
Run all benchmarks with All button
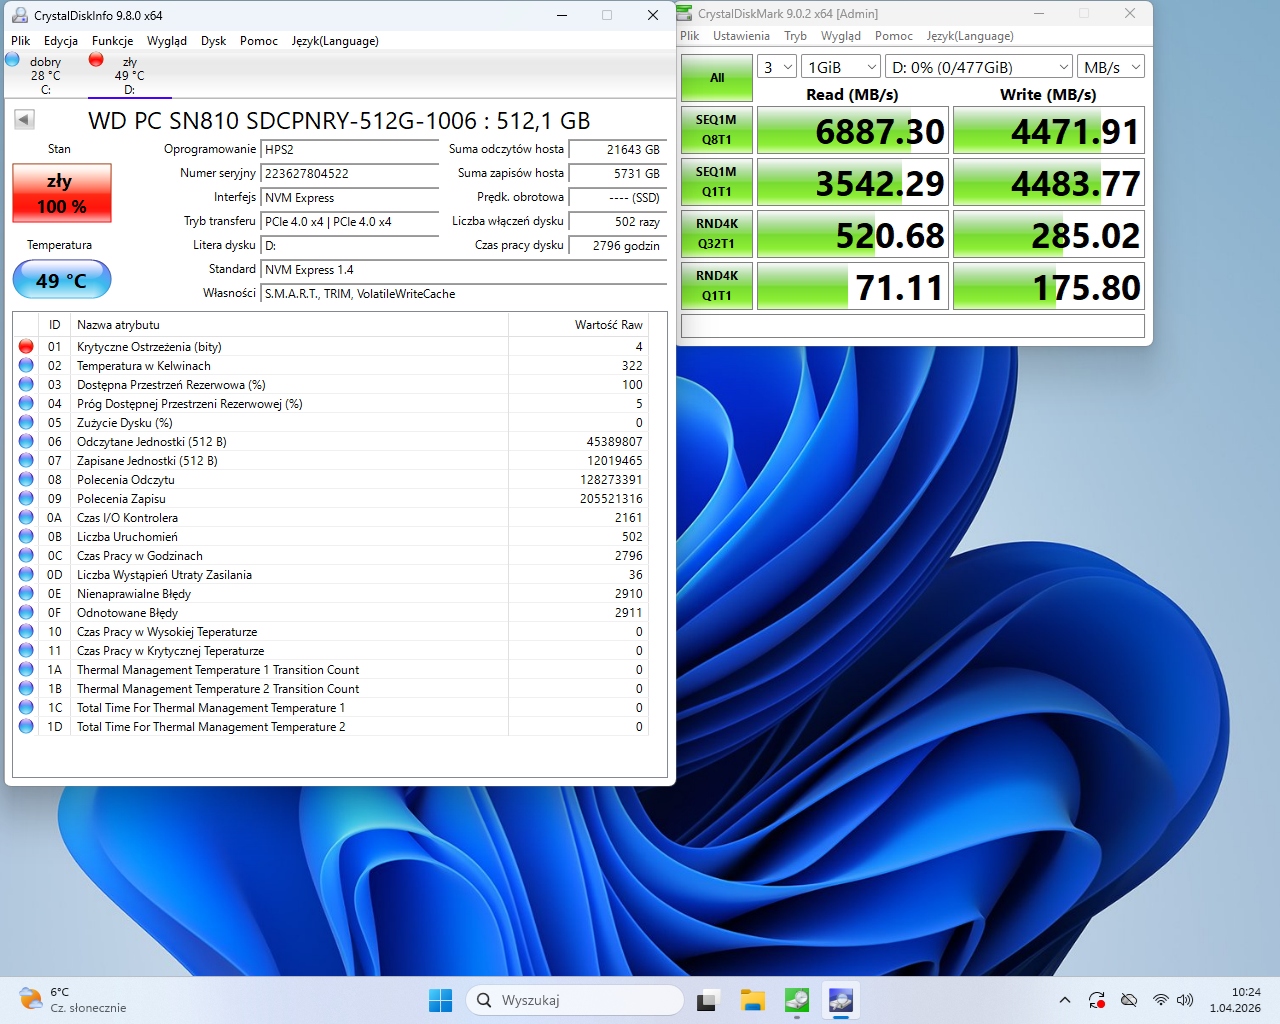(717, 78)
